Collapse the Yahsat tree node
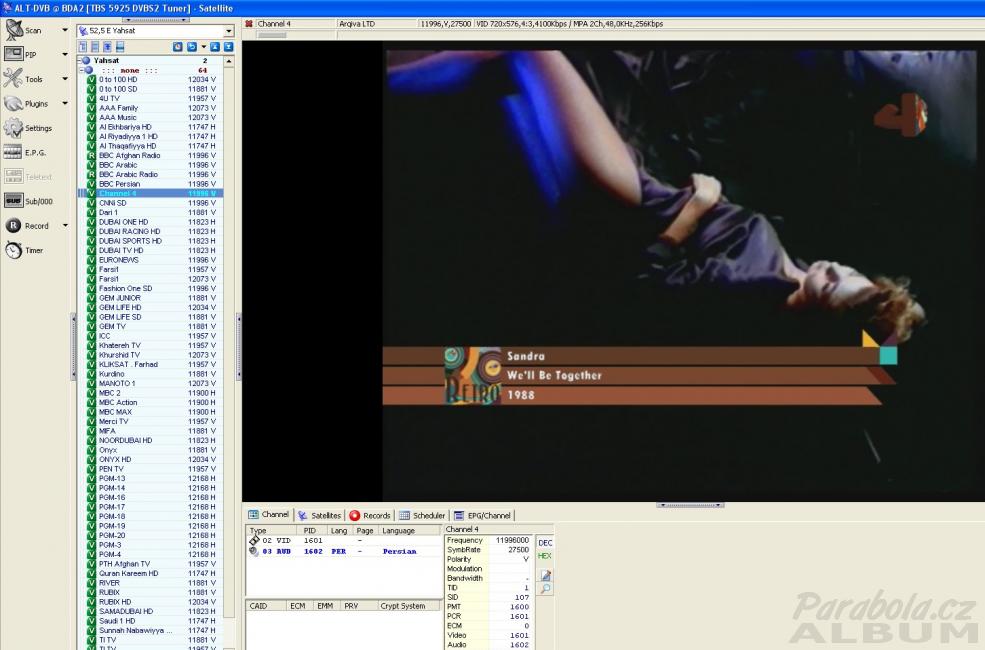 [x=80, y=61]
